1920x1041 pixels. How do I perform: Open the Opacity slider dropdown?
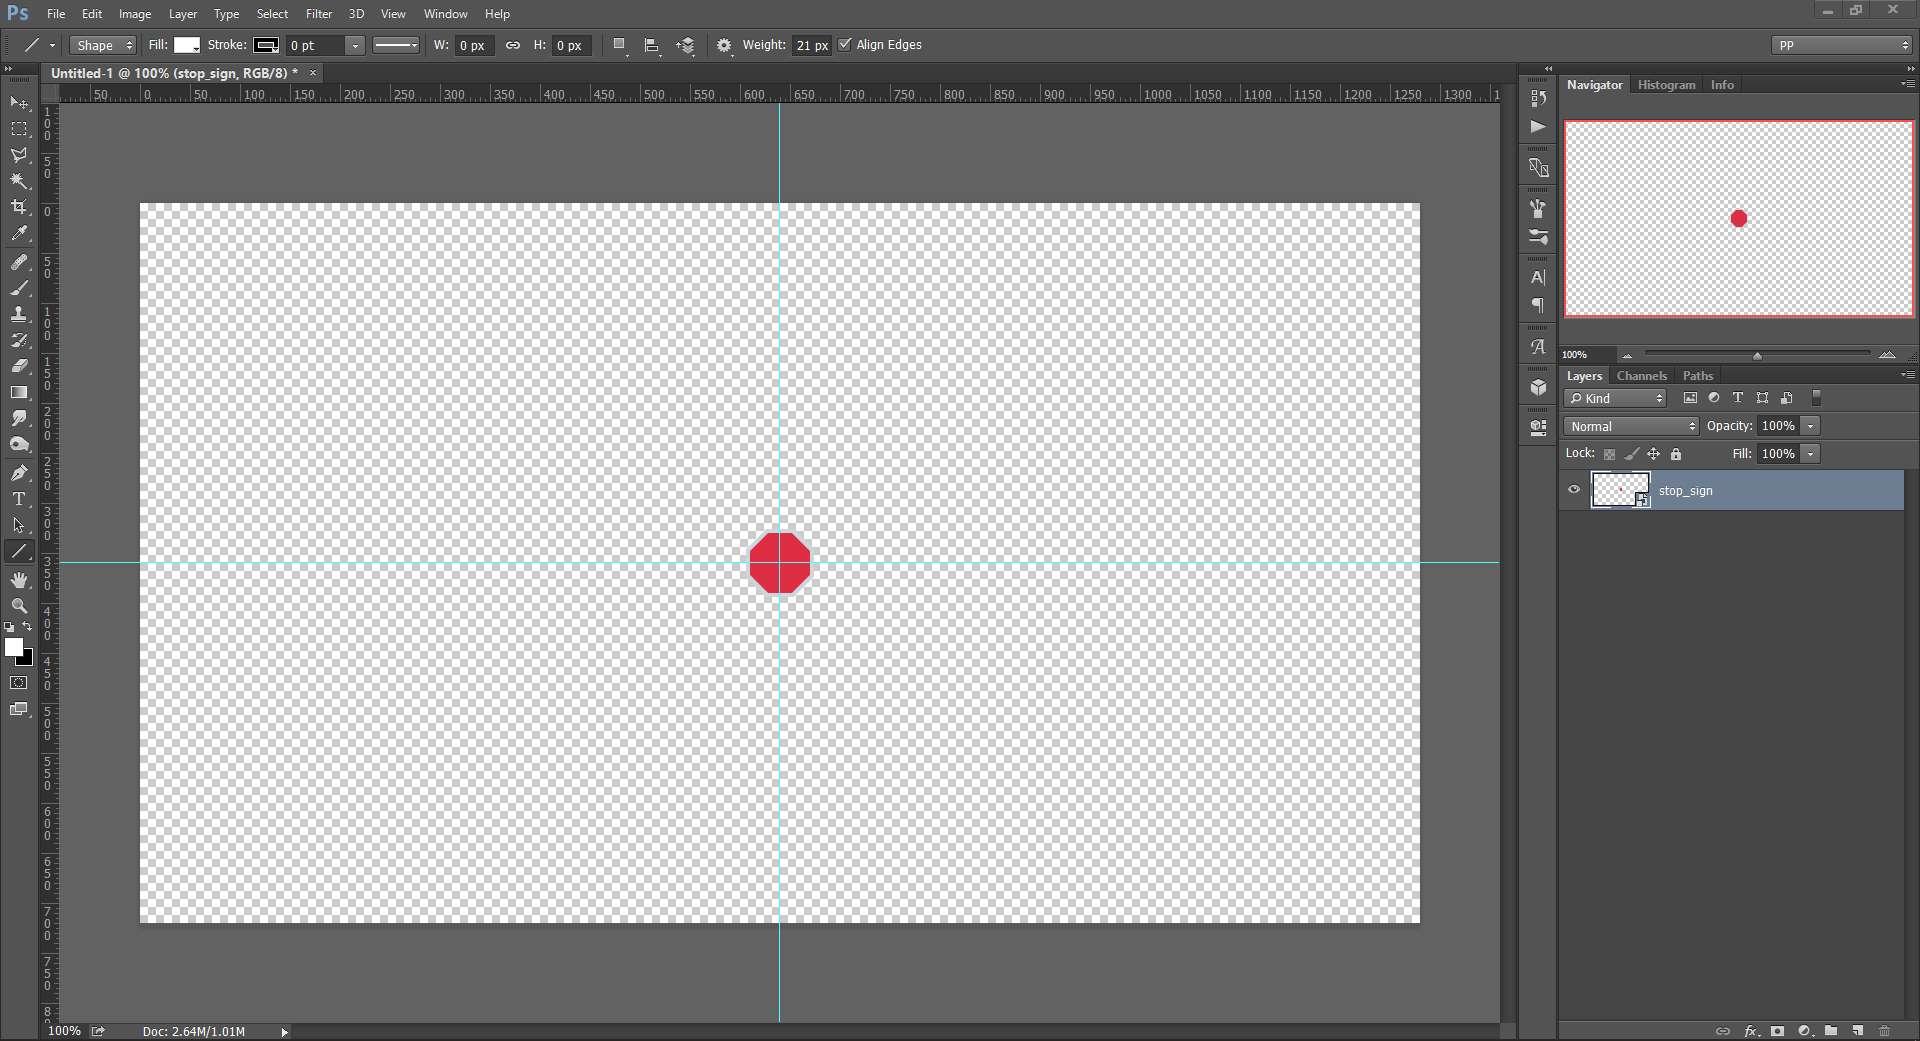(x=1810, y=426)
